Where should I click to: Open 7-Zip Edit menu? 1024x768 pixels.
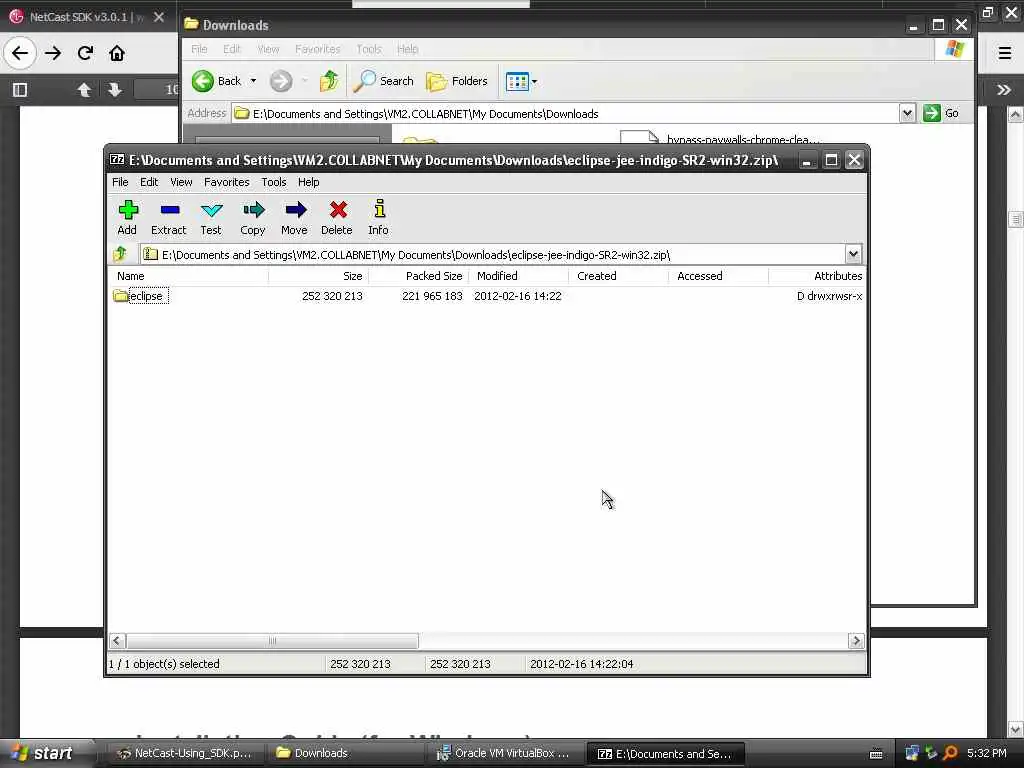click(149, 182)
